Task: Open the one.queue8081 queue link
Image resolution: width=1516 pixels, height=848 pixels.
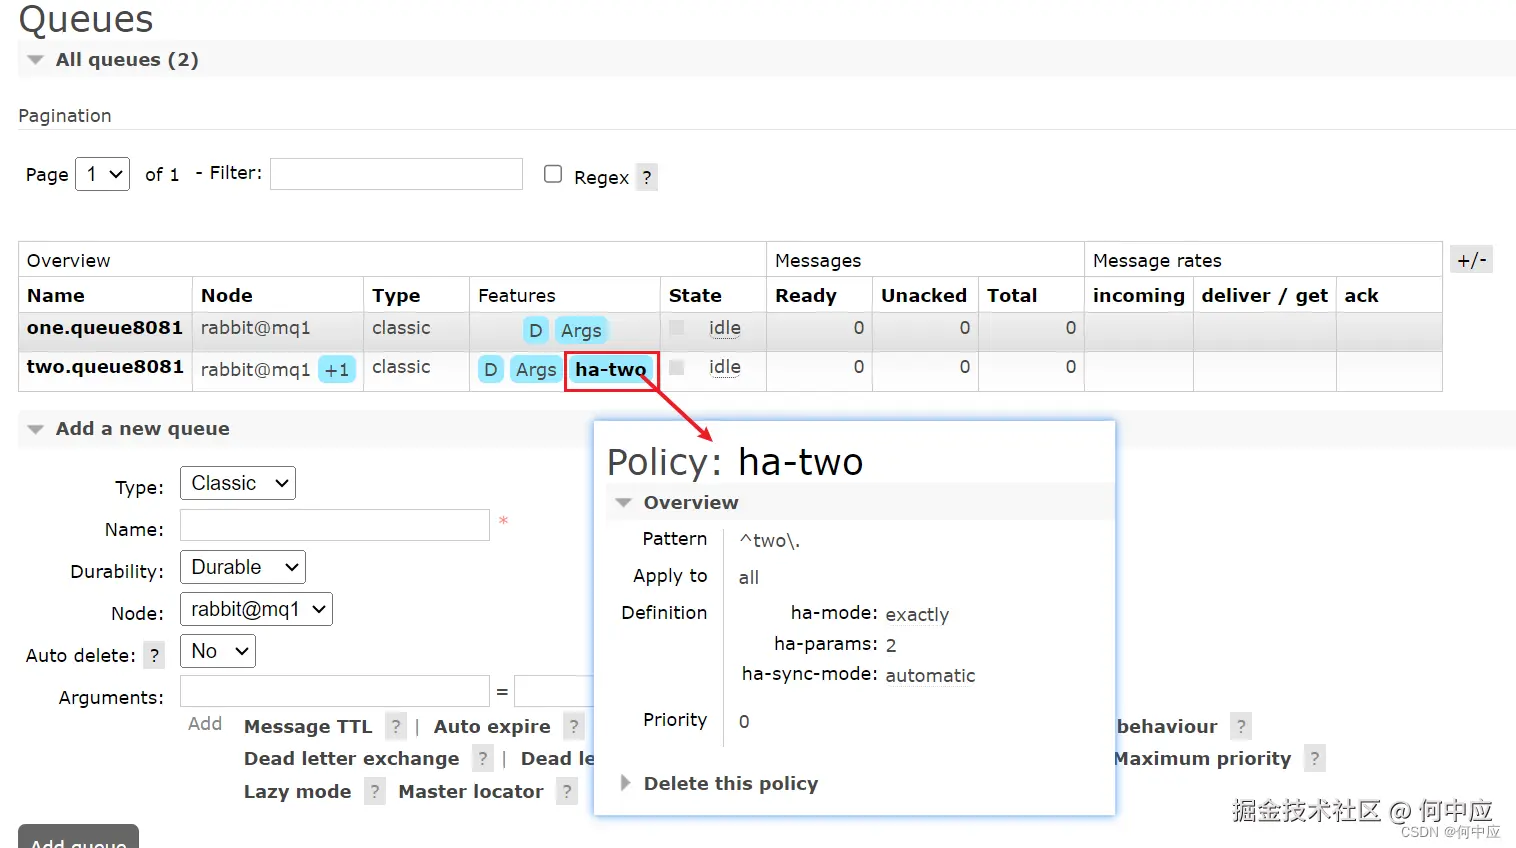Action: tap(105, 328)
